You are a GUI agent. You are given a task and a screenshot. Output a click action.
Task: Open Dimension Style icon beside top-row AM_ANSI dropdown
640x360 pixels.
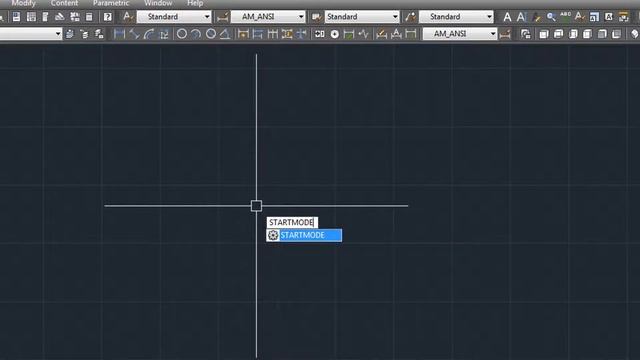[x=222, y=17]
